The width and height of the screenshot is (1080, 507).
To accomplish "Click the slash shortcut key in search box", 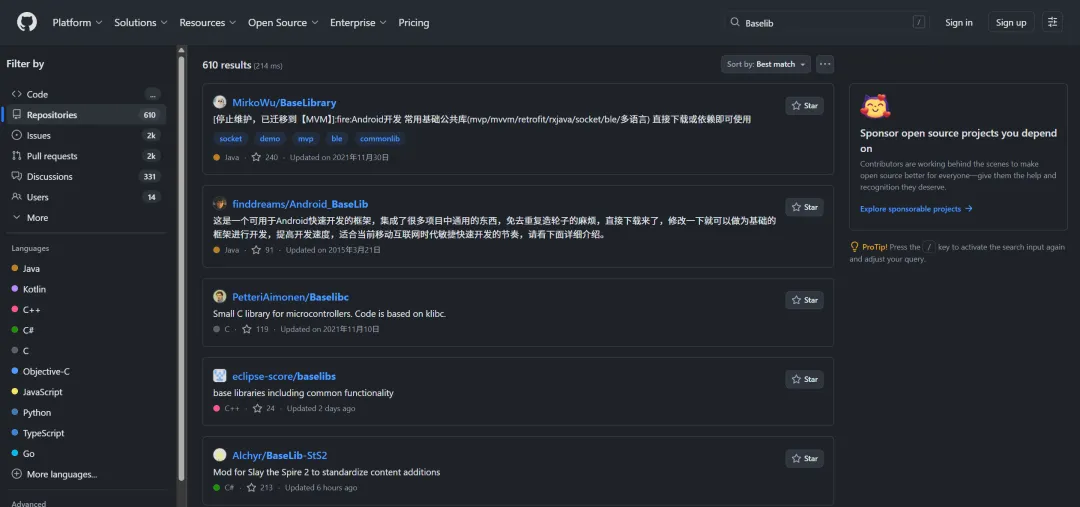I will point(919,22).
